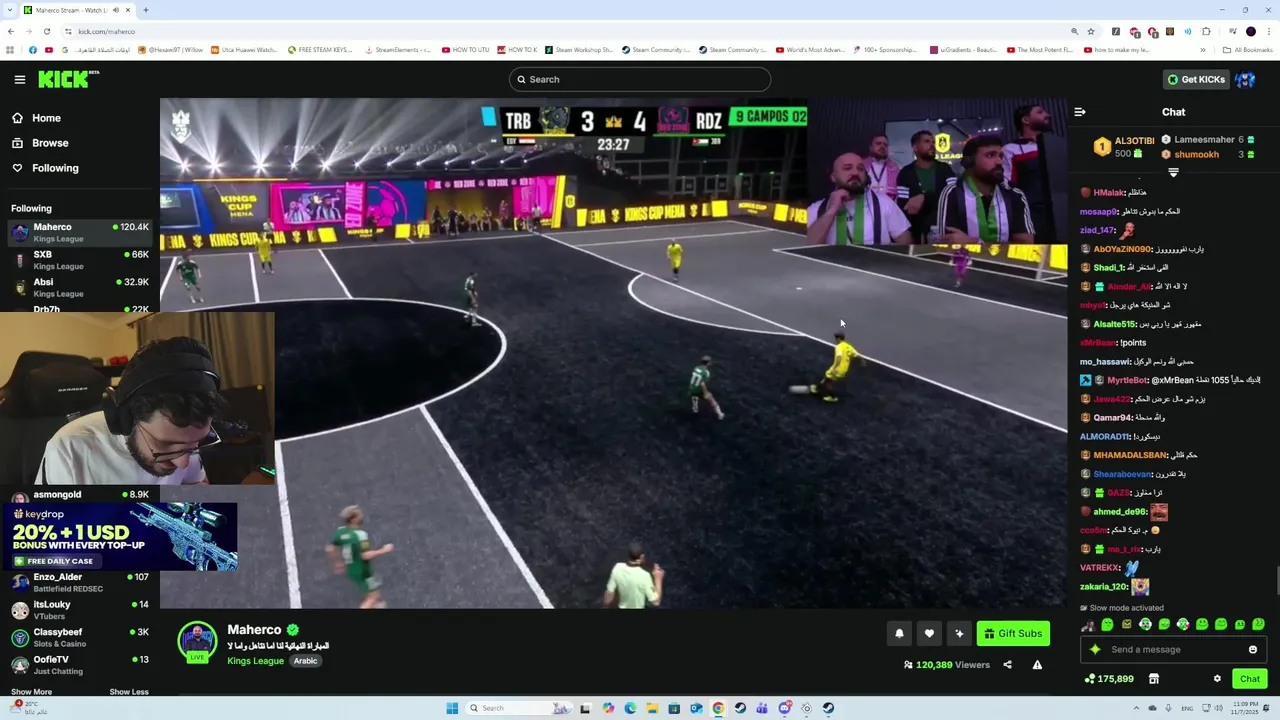Click Get KICKs button
This screenshot has height=720, width=1280.
point(1195,79)
